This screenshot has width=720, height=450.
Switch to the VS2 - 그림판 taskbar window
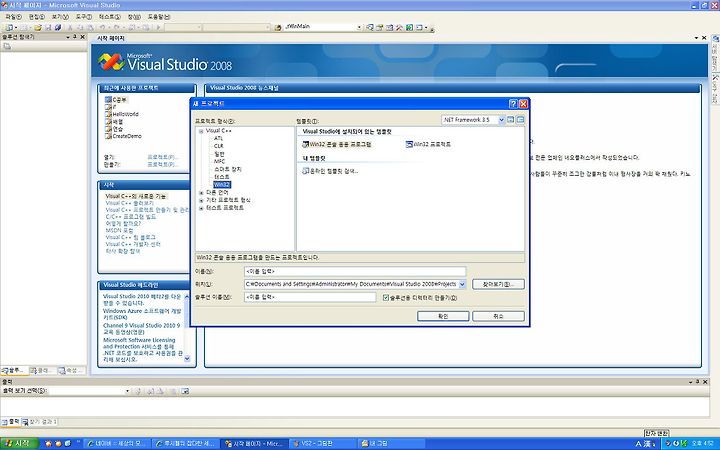tap(324, 444)
